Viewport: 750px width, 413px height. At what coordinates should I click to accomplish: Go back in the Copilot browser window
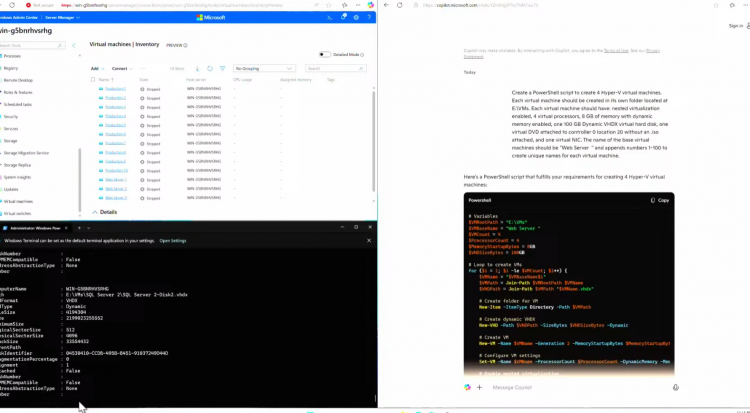pos(386,5)
